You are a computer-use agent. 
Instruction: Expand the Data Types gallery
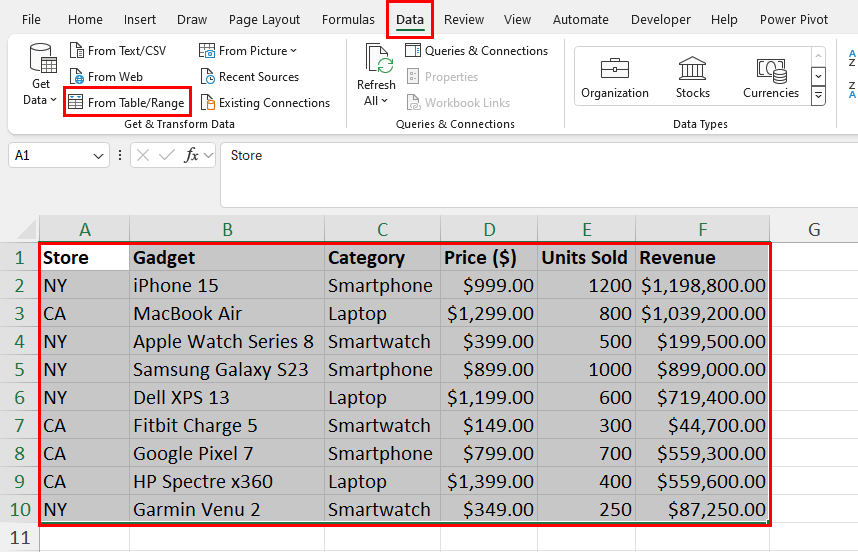[x=818, y=96]
